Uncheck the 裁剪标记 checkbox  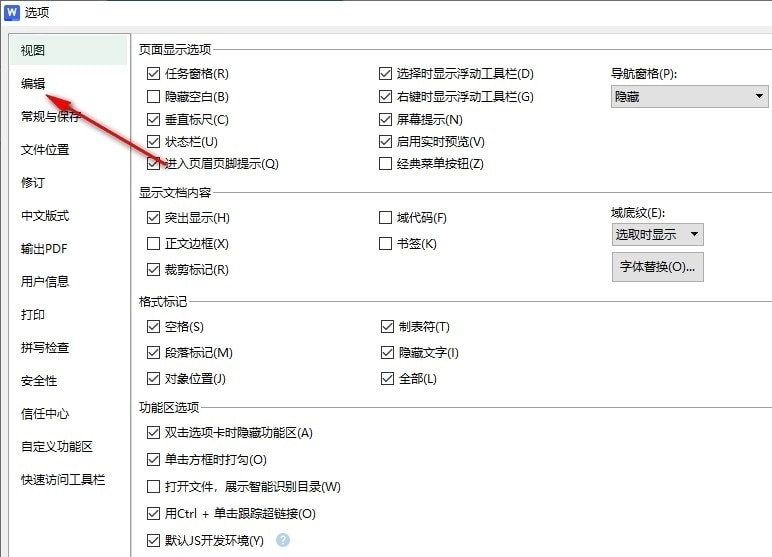(153, 270)
